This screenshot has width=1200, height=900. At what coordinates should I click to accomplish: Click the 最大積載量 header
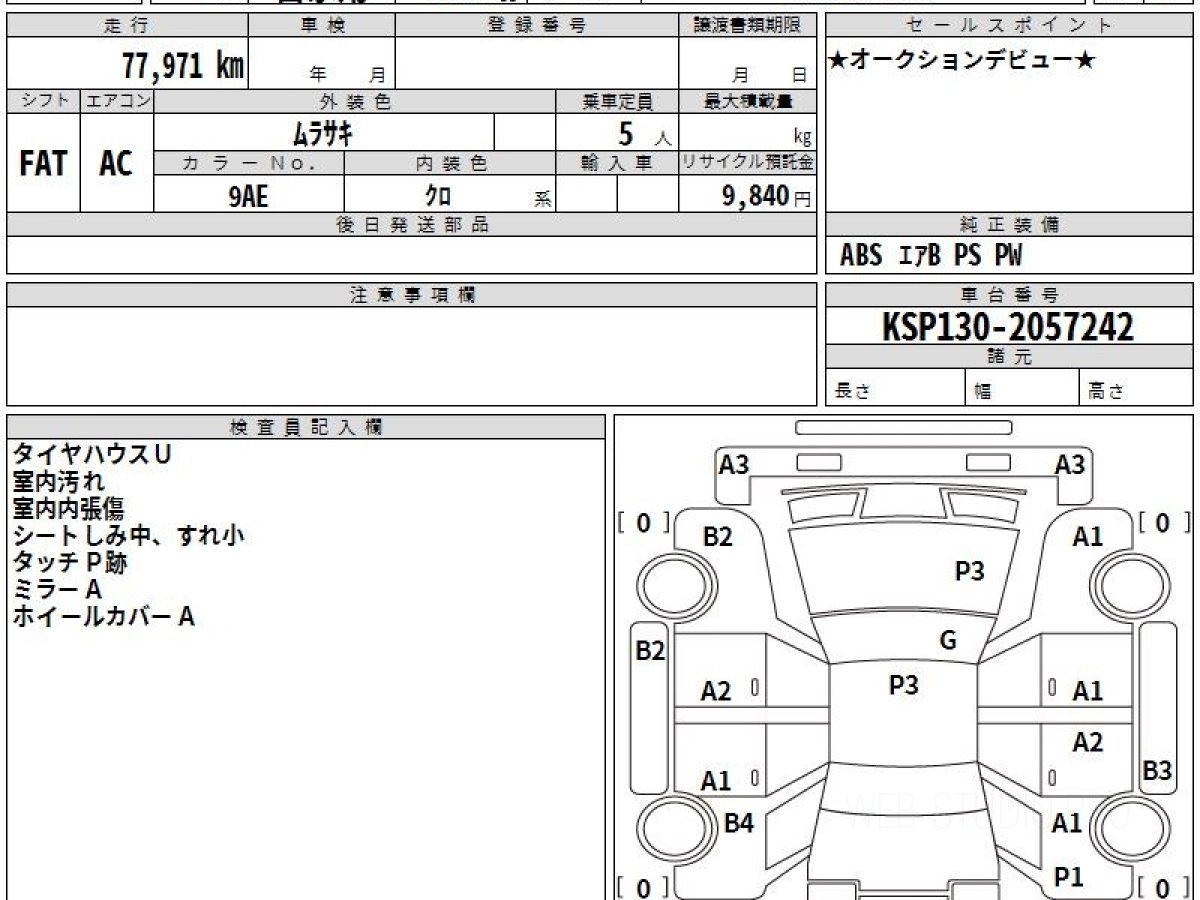[x=747, y=101]
